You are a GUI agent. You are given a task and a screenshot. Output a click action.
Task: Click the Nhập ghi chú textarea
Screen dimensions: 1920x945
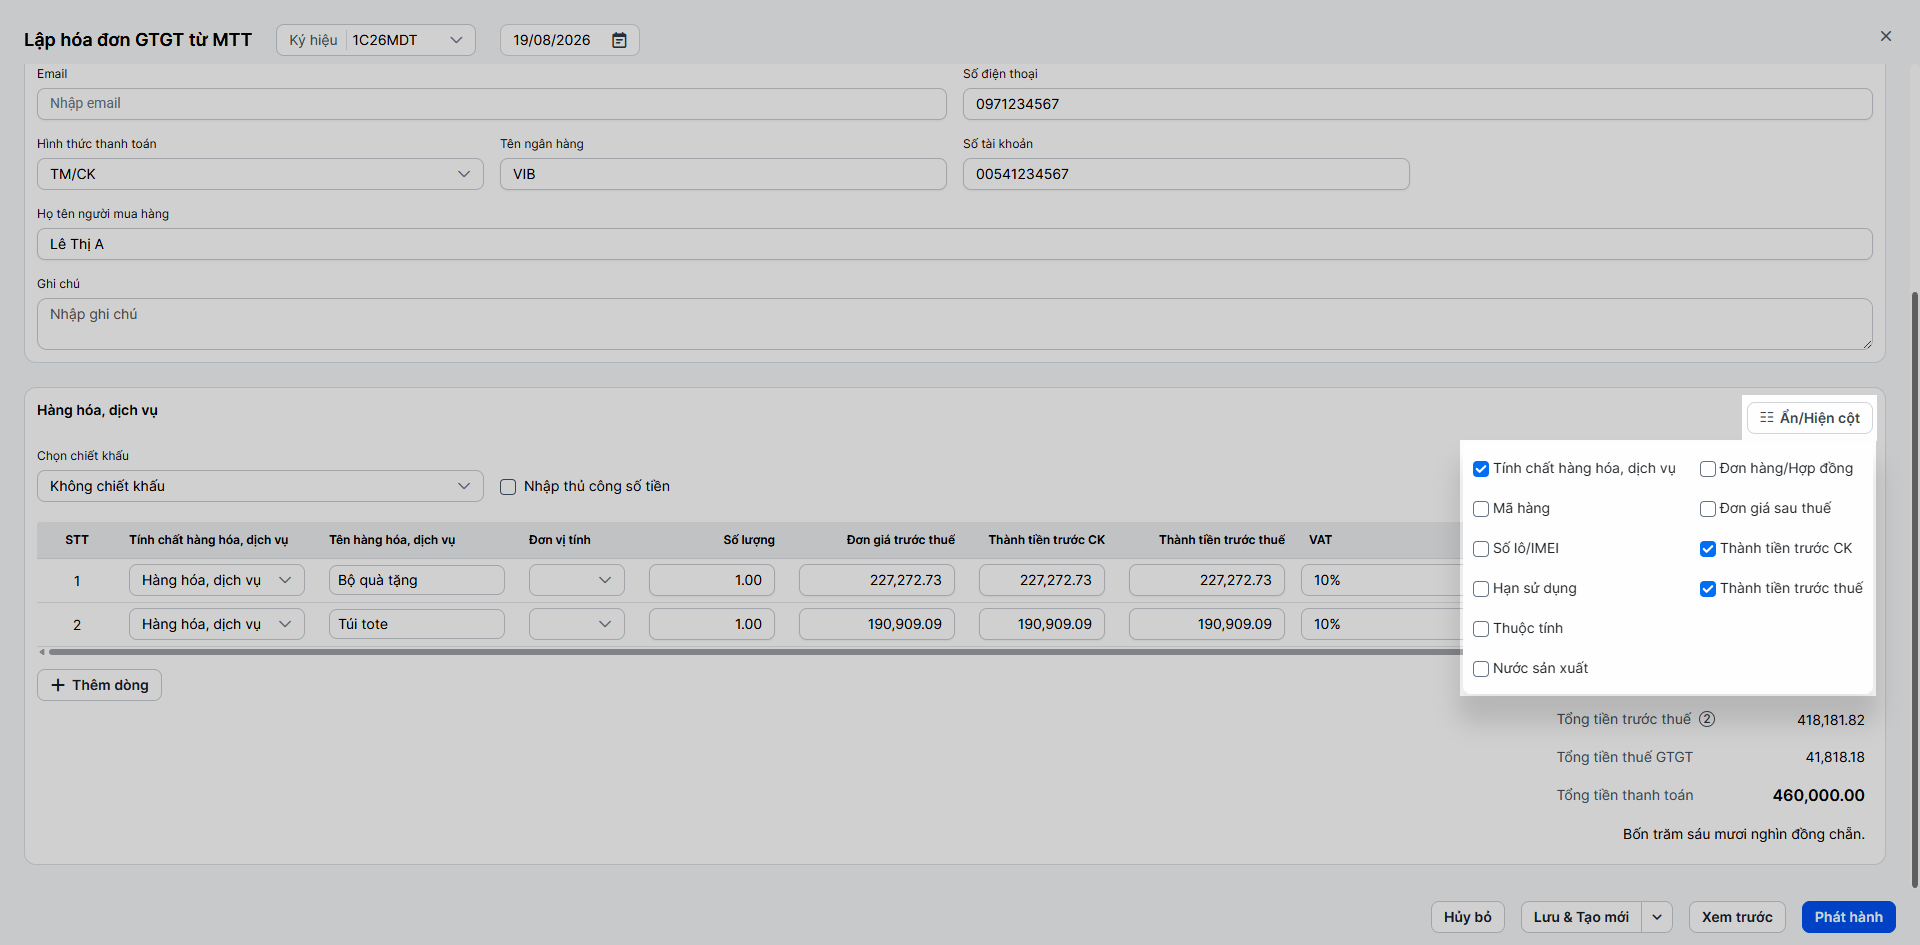pyautogui.click(x=955, y=324)
